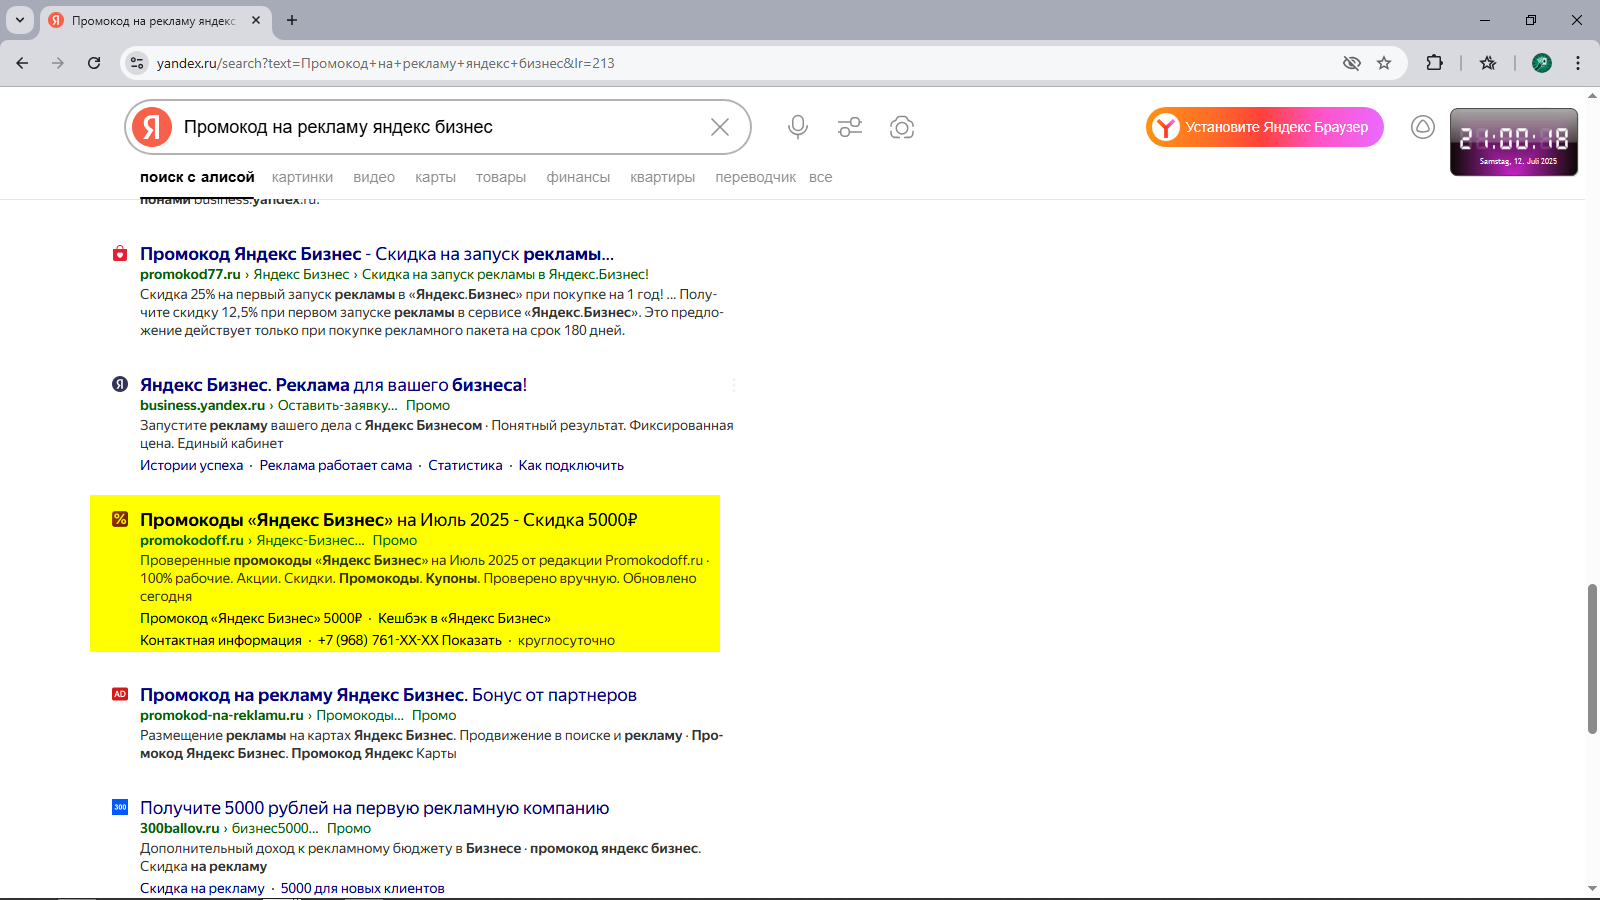Click business.yandex.ru green domain link
Screen dimensions: 1600x900
pyautogui.click(x=202, y=405)
